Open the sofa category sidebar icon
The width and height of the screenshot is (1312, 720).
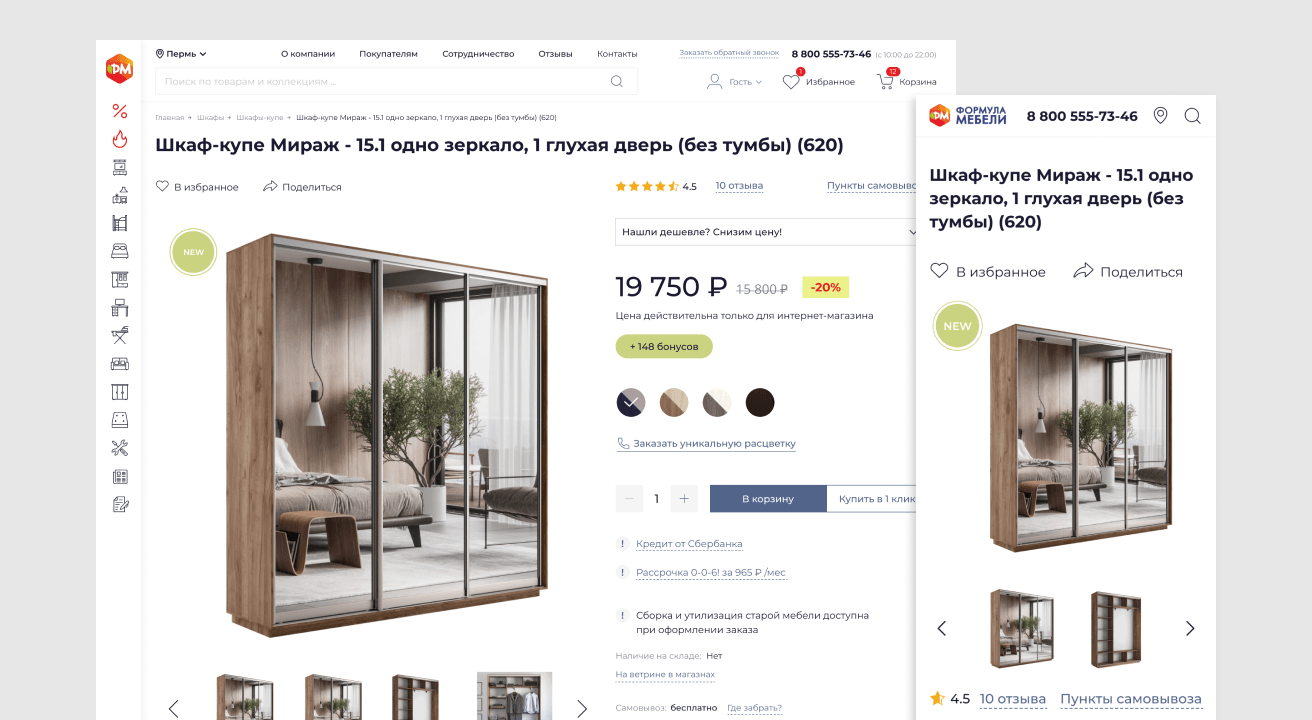120,363
